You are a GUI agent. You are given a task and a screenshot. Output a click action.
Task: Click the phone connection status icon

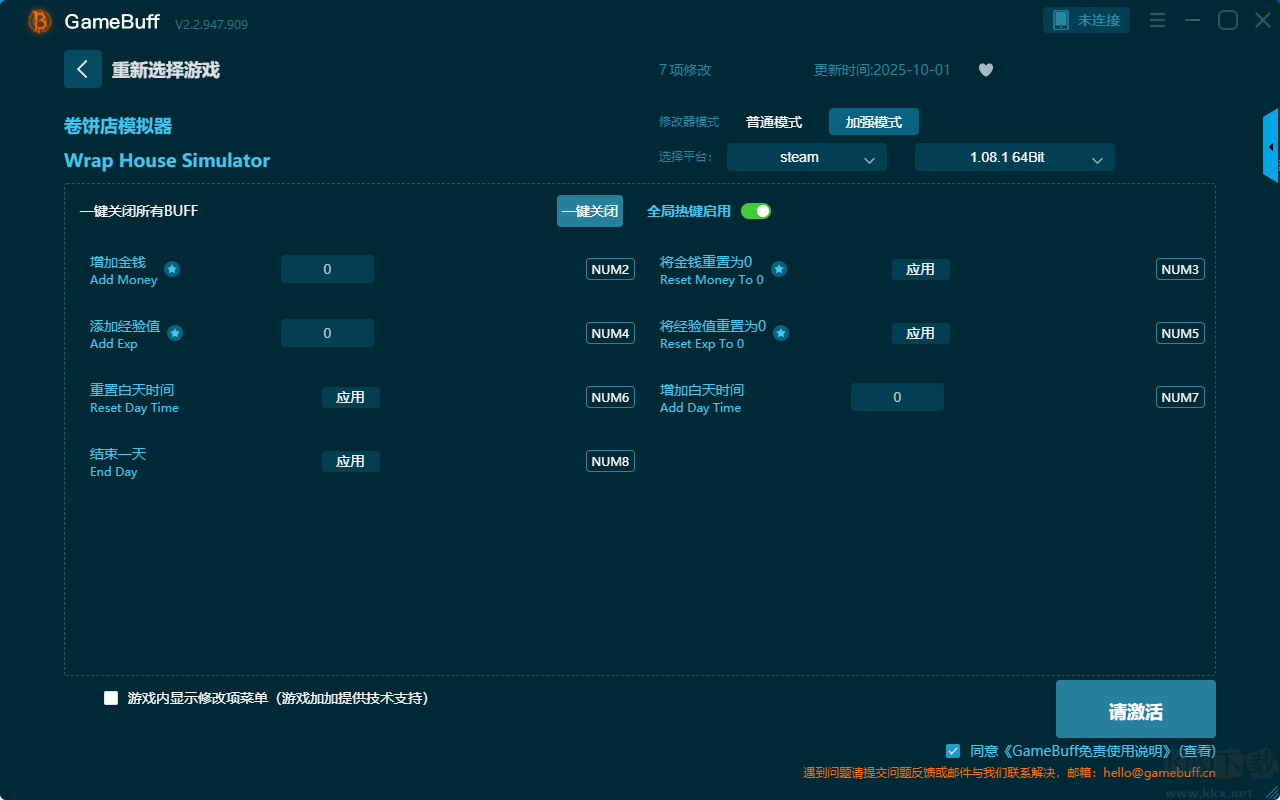(1061, 20)
